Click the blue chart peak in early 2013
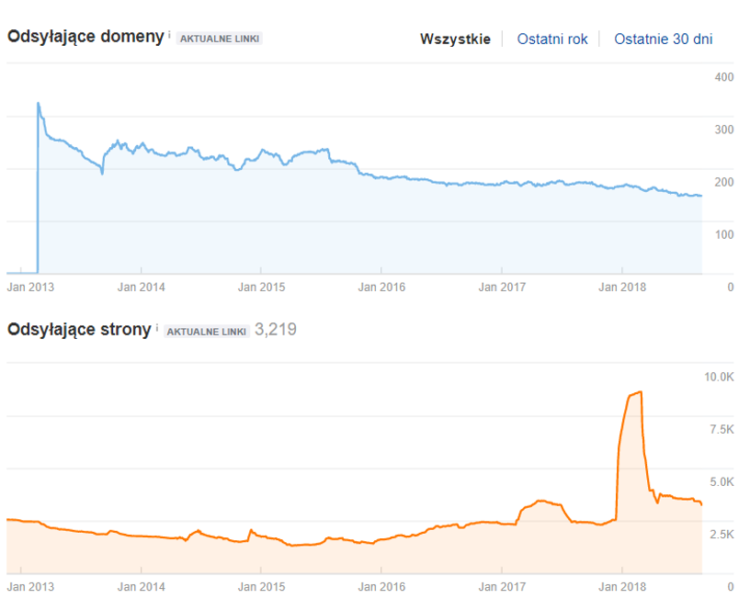Viewport: 750px width, 610px height. tap(38, 103)
